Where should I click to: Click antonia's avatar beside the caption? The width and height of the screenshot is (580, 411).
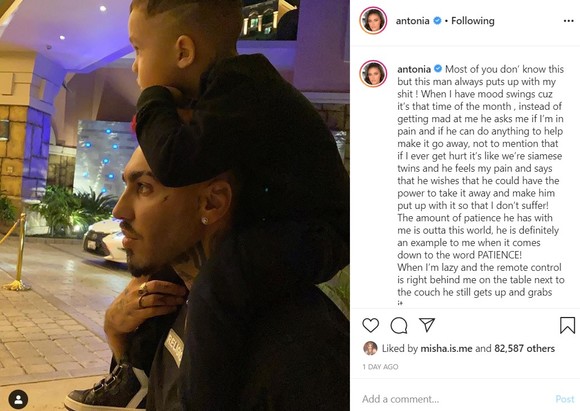[373, 73]
